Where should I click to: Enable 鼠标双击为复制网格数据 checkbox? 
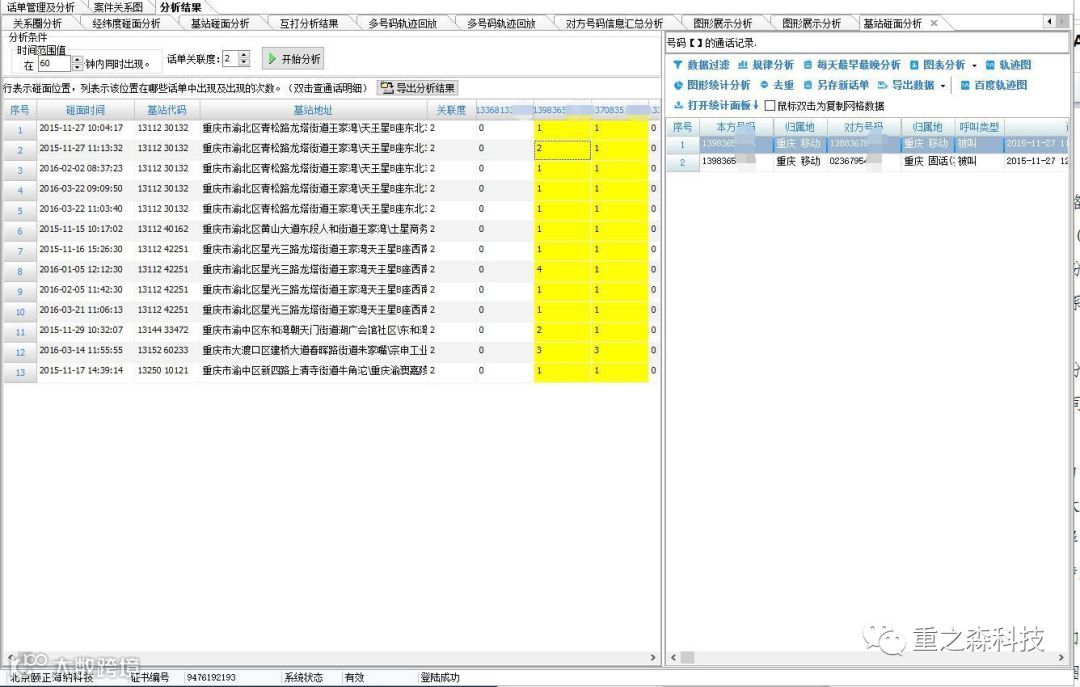pyautogui.click(x=770, y=105)
